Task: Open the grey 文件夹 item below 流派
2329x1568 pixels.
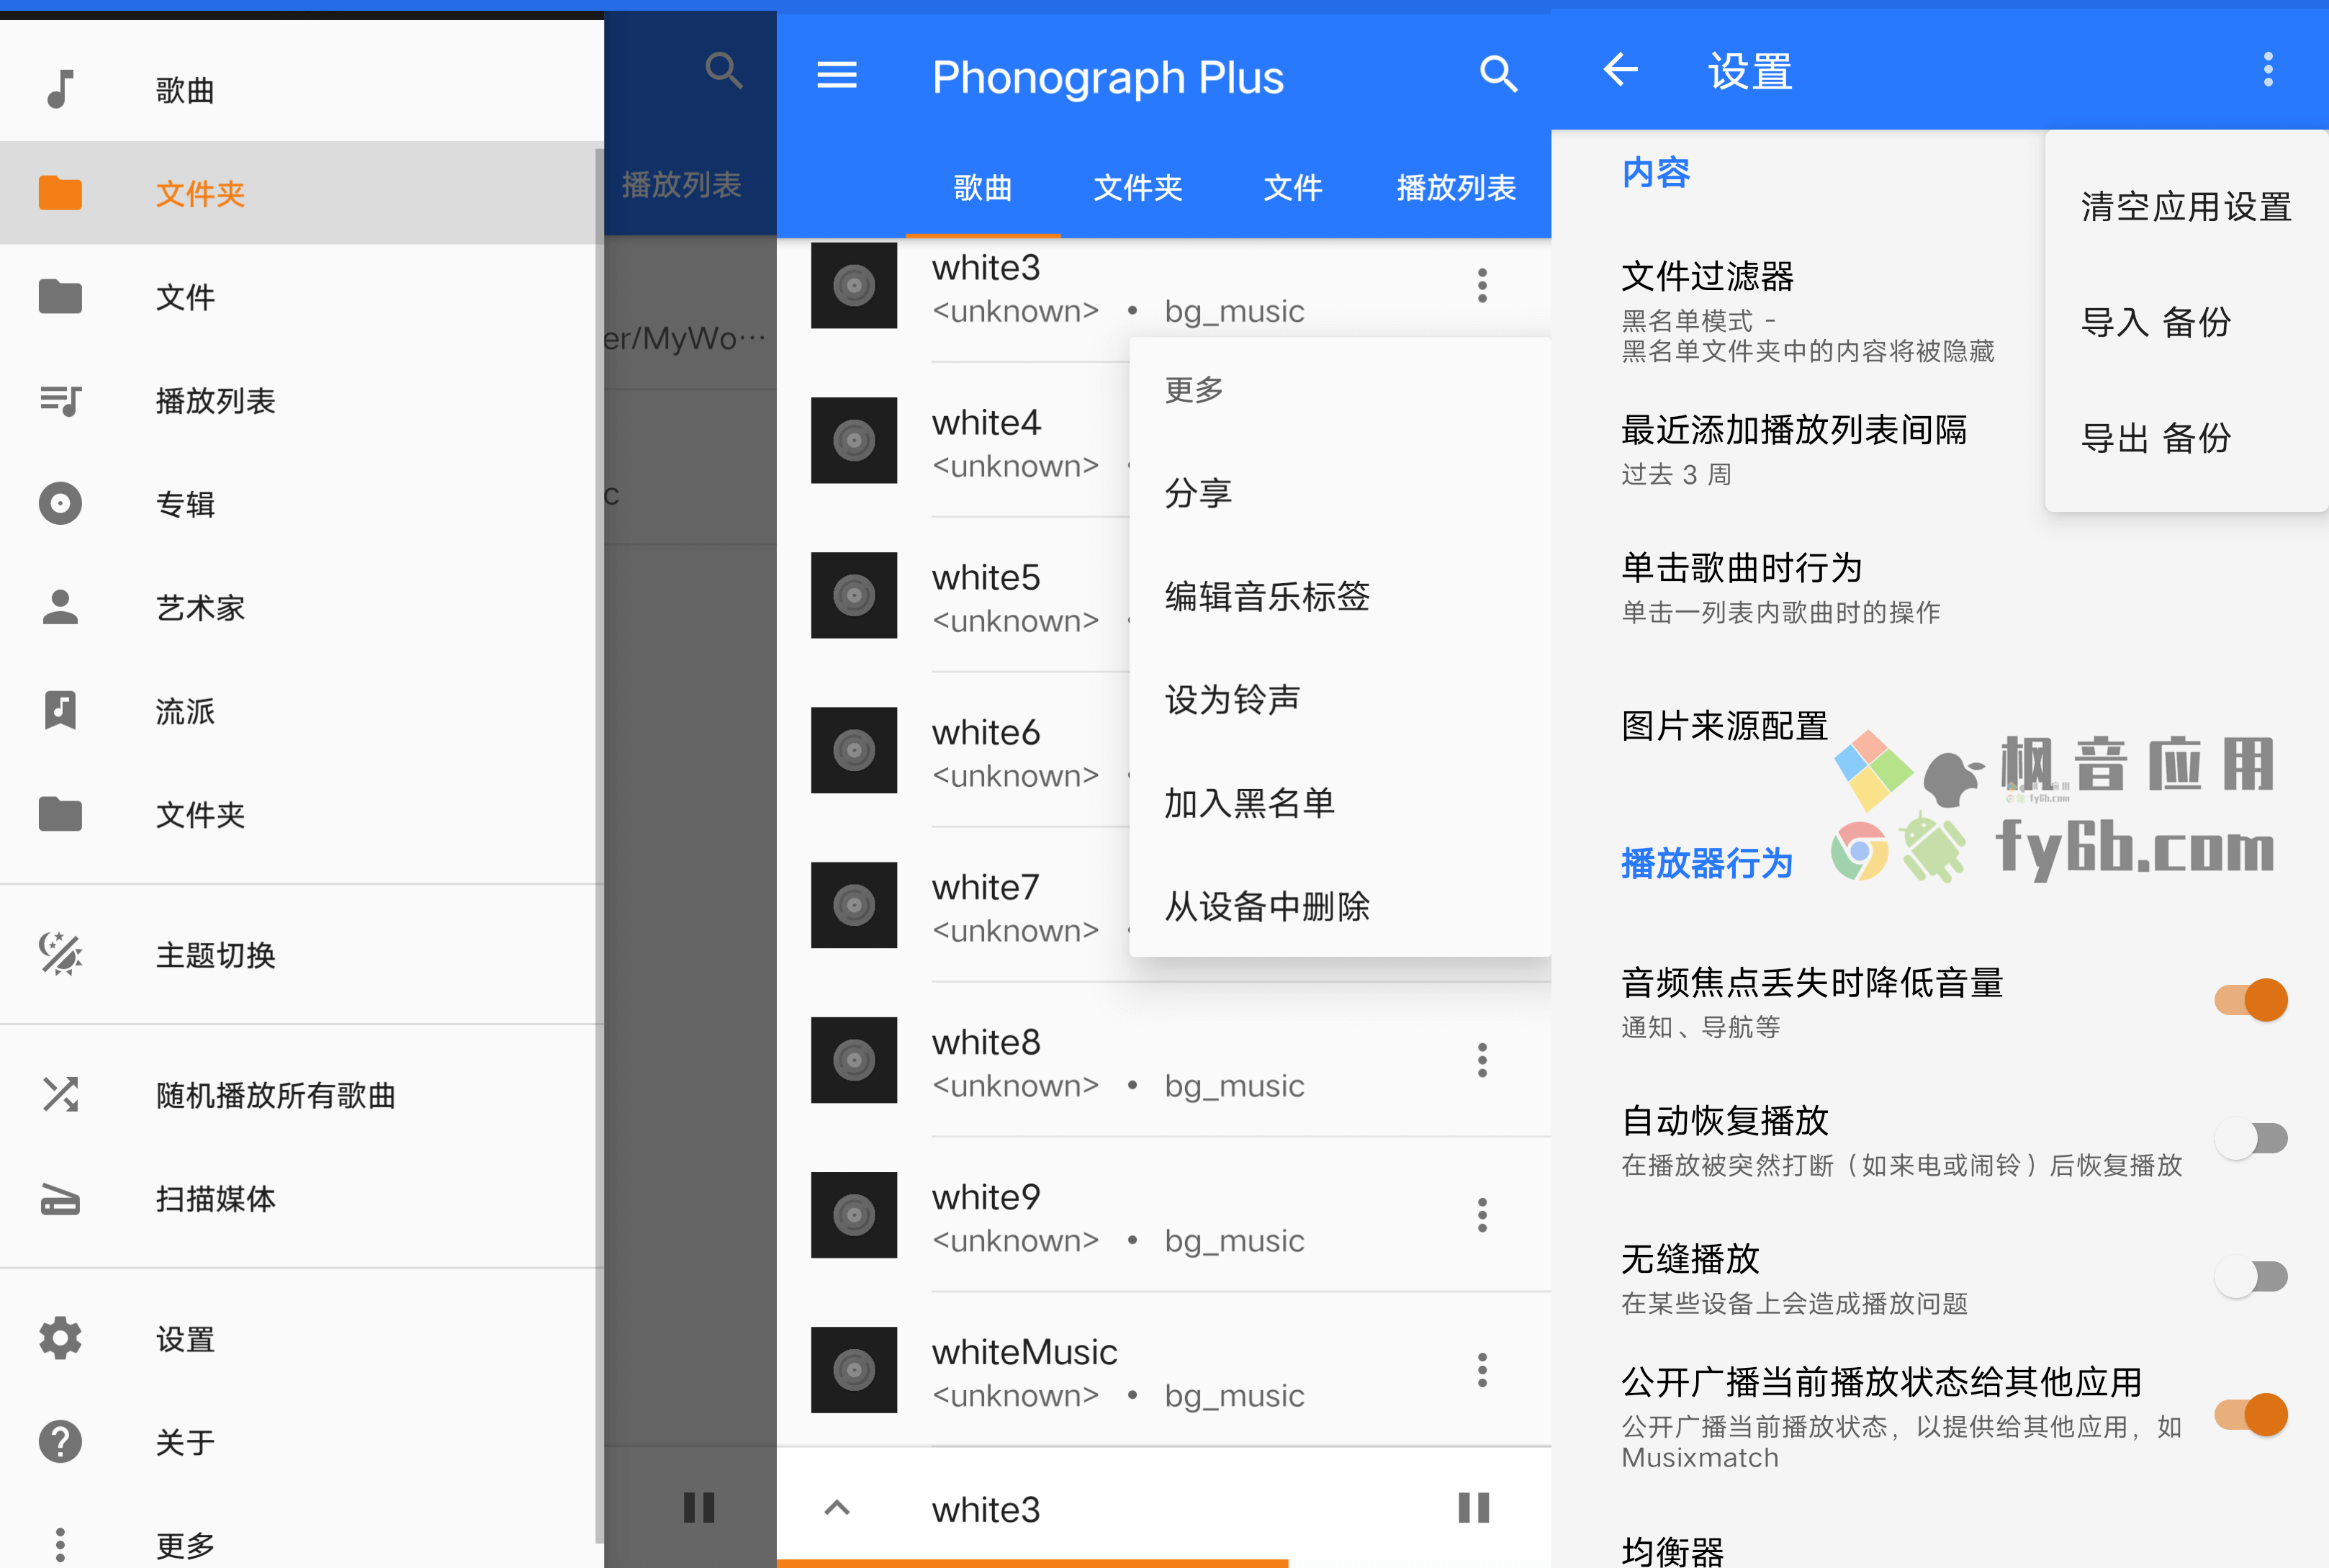Action: click(x=300, y=814)
